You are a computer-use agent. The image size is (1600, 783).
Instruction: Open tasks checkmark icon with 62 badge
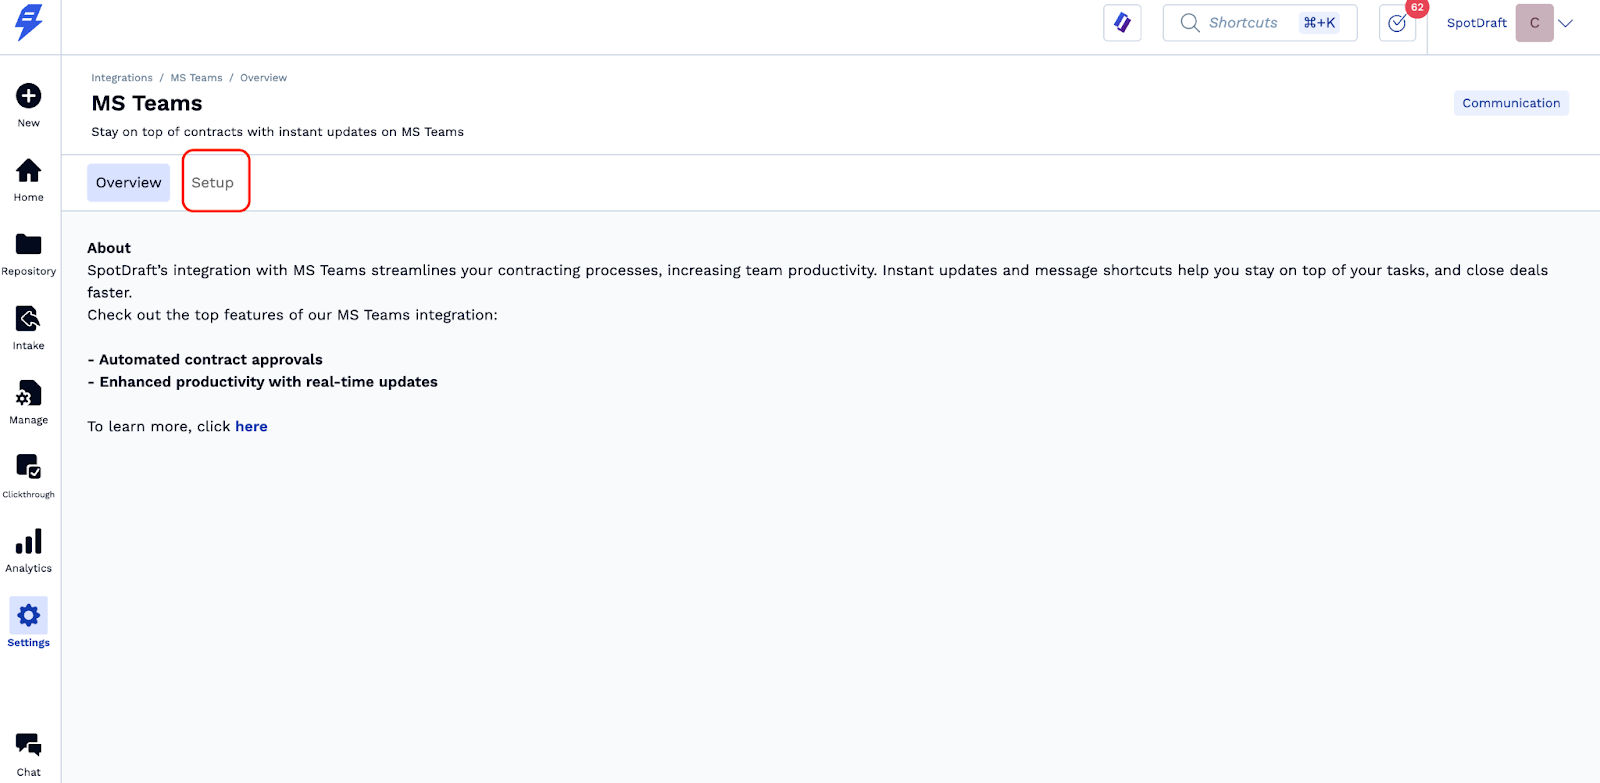[1397, 23]
